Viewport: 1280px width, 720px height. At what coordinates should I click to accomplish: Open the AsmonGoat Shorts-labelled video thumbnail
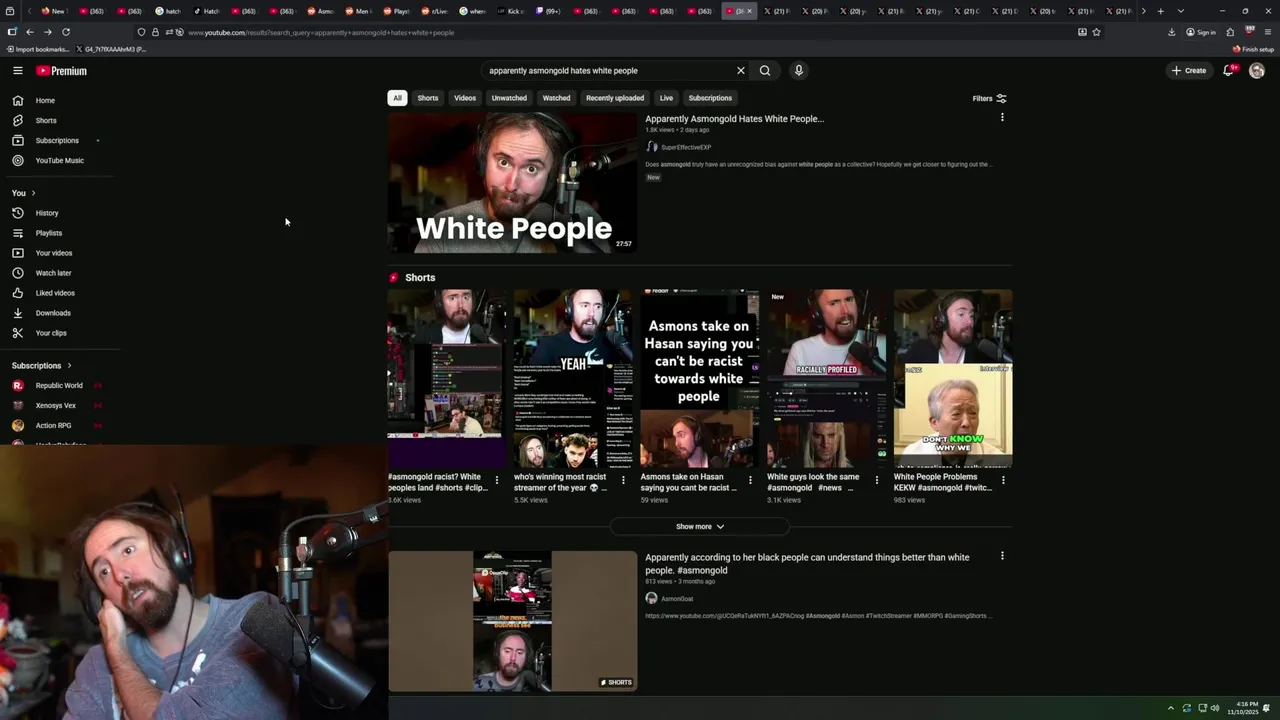(x=512, y=621)
